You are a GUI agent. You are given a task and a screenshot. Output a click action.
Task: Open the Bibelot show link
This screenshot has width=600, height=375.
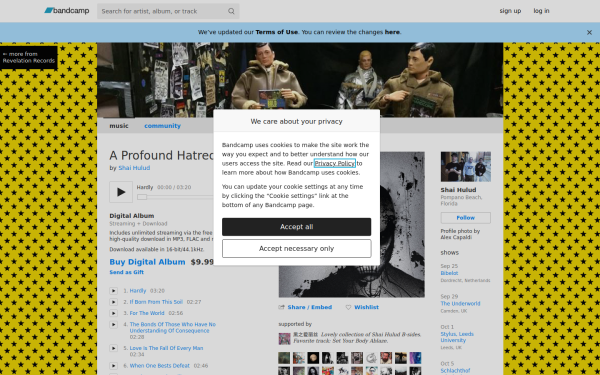(449, 273)
